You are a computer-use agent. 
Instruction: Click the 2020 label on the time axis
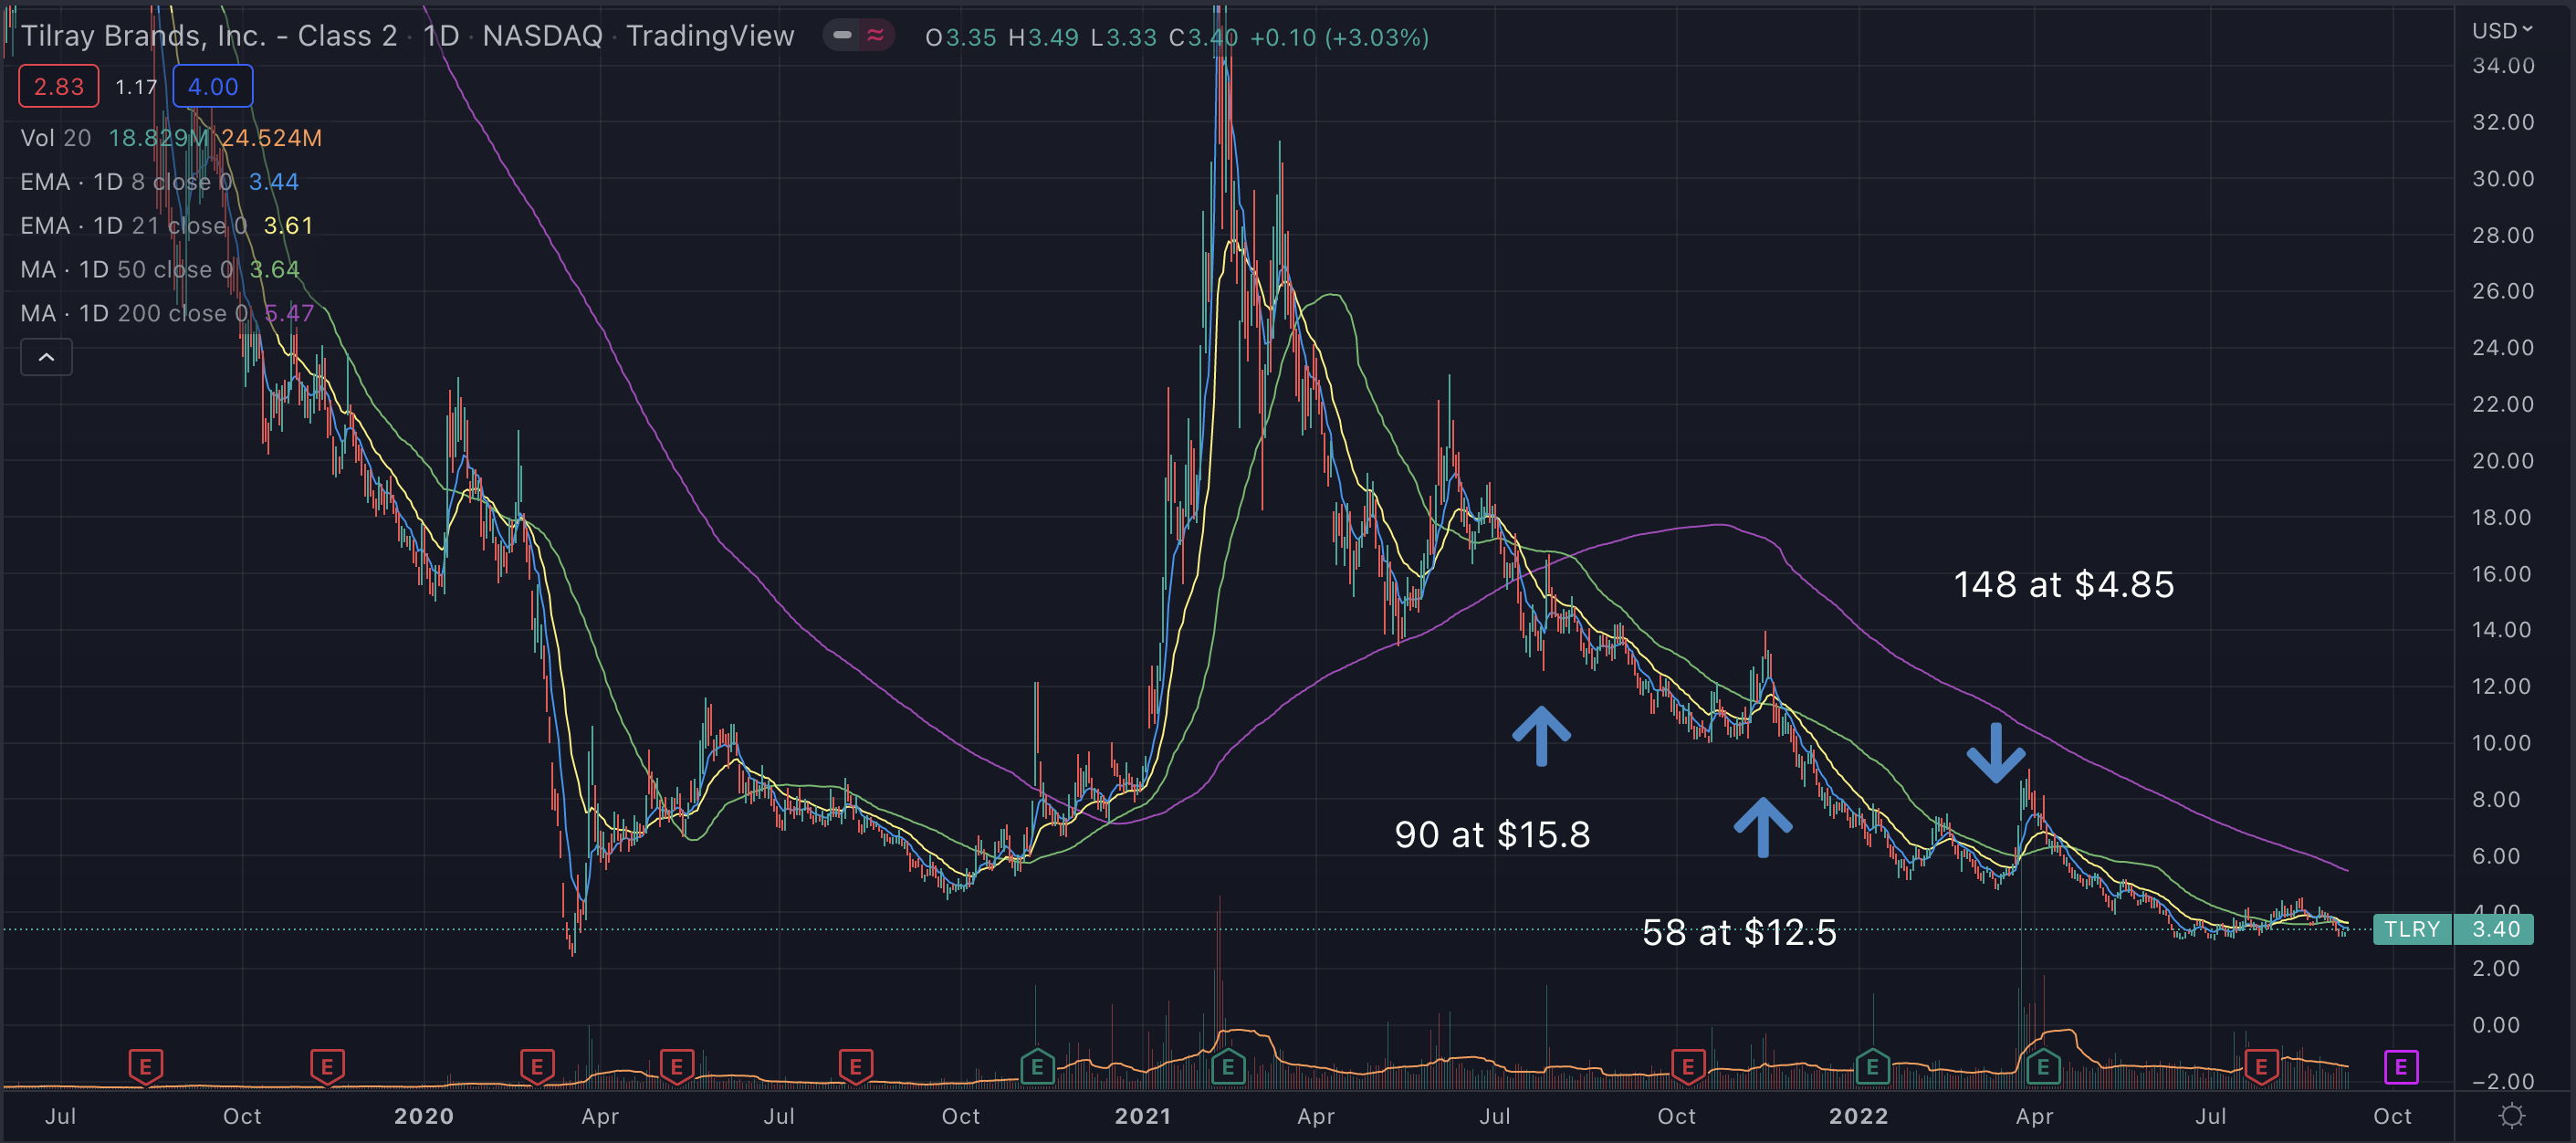click(423, 1116)
